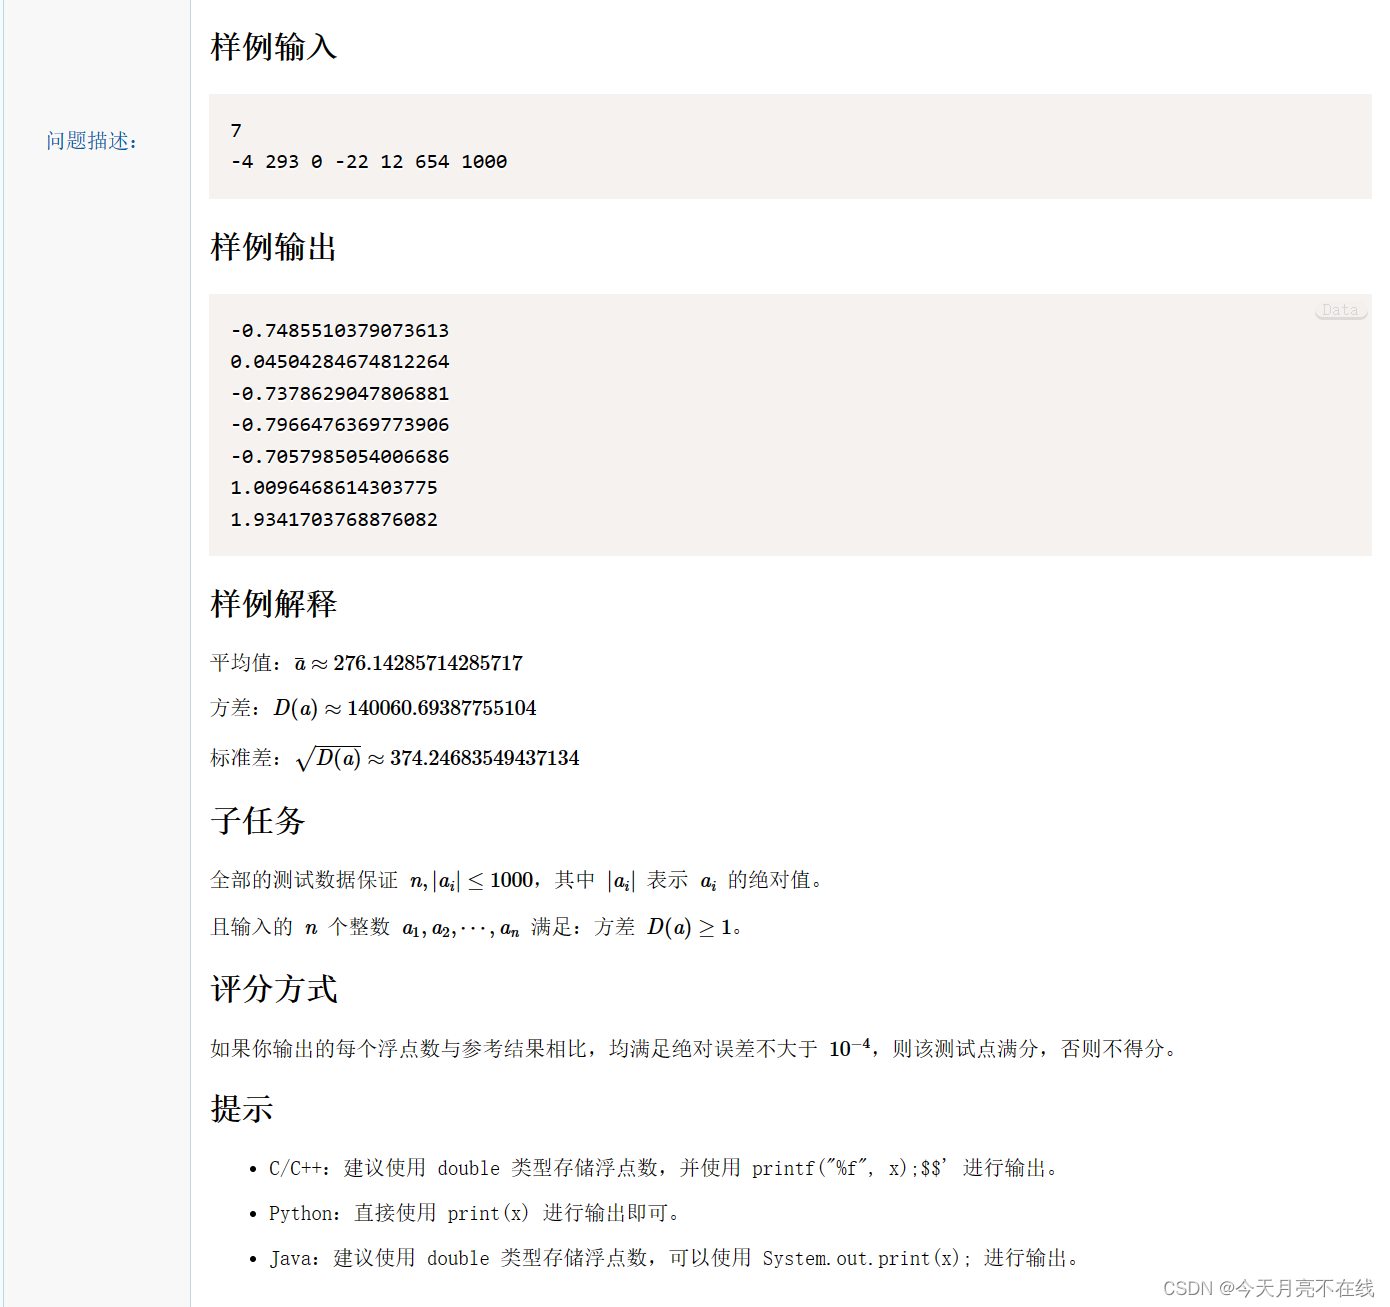Click output value 1.0096468614303775
Viewport: 1390px width, 1307px height.
click(334, 488)
